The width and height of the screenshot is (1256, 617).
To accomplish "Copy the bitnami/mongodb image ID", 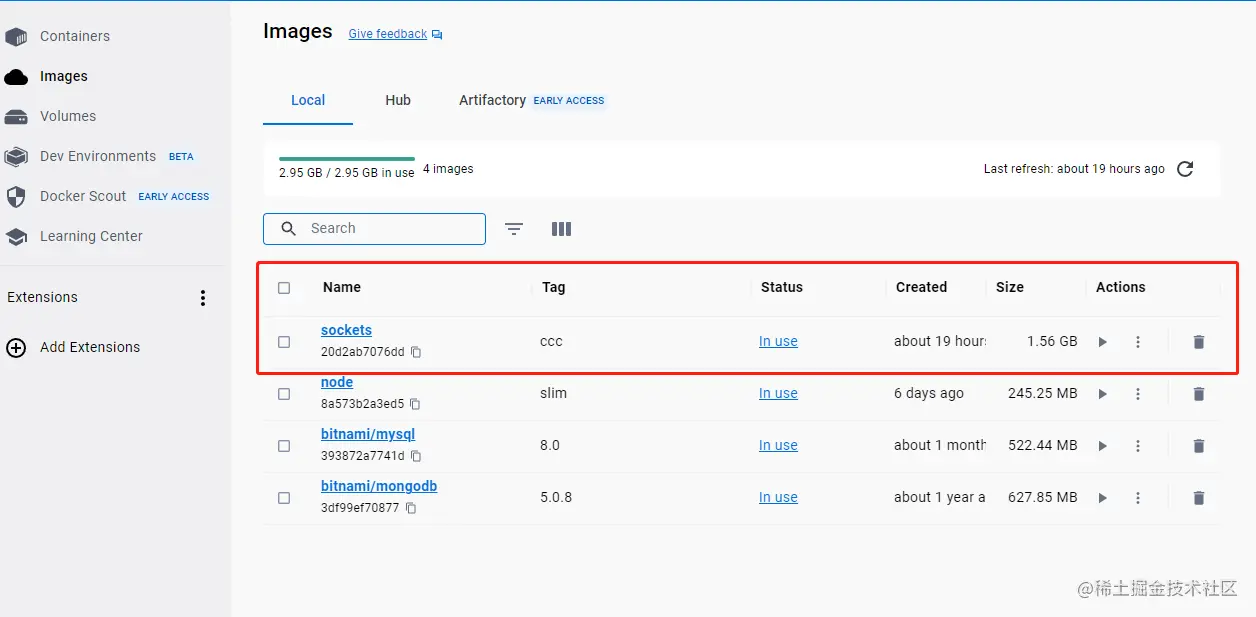I will point(410,508).
